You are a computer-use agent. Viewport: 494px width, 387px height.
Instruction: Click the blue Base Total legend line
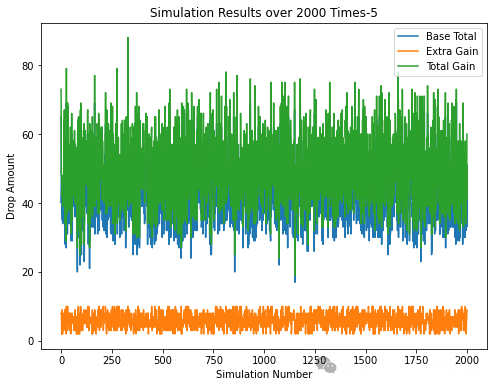pyautogui.click(x=408, y=36)
